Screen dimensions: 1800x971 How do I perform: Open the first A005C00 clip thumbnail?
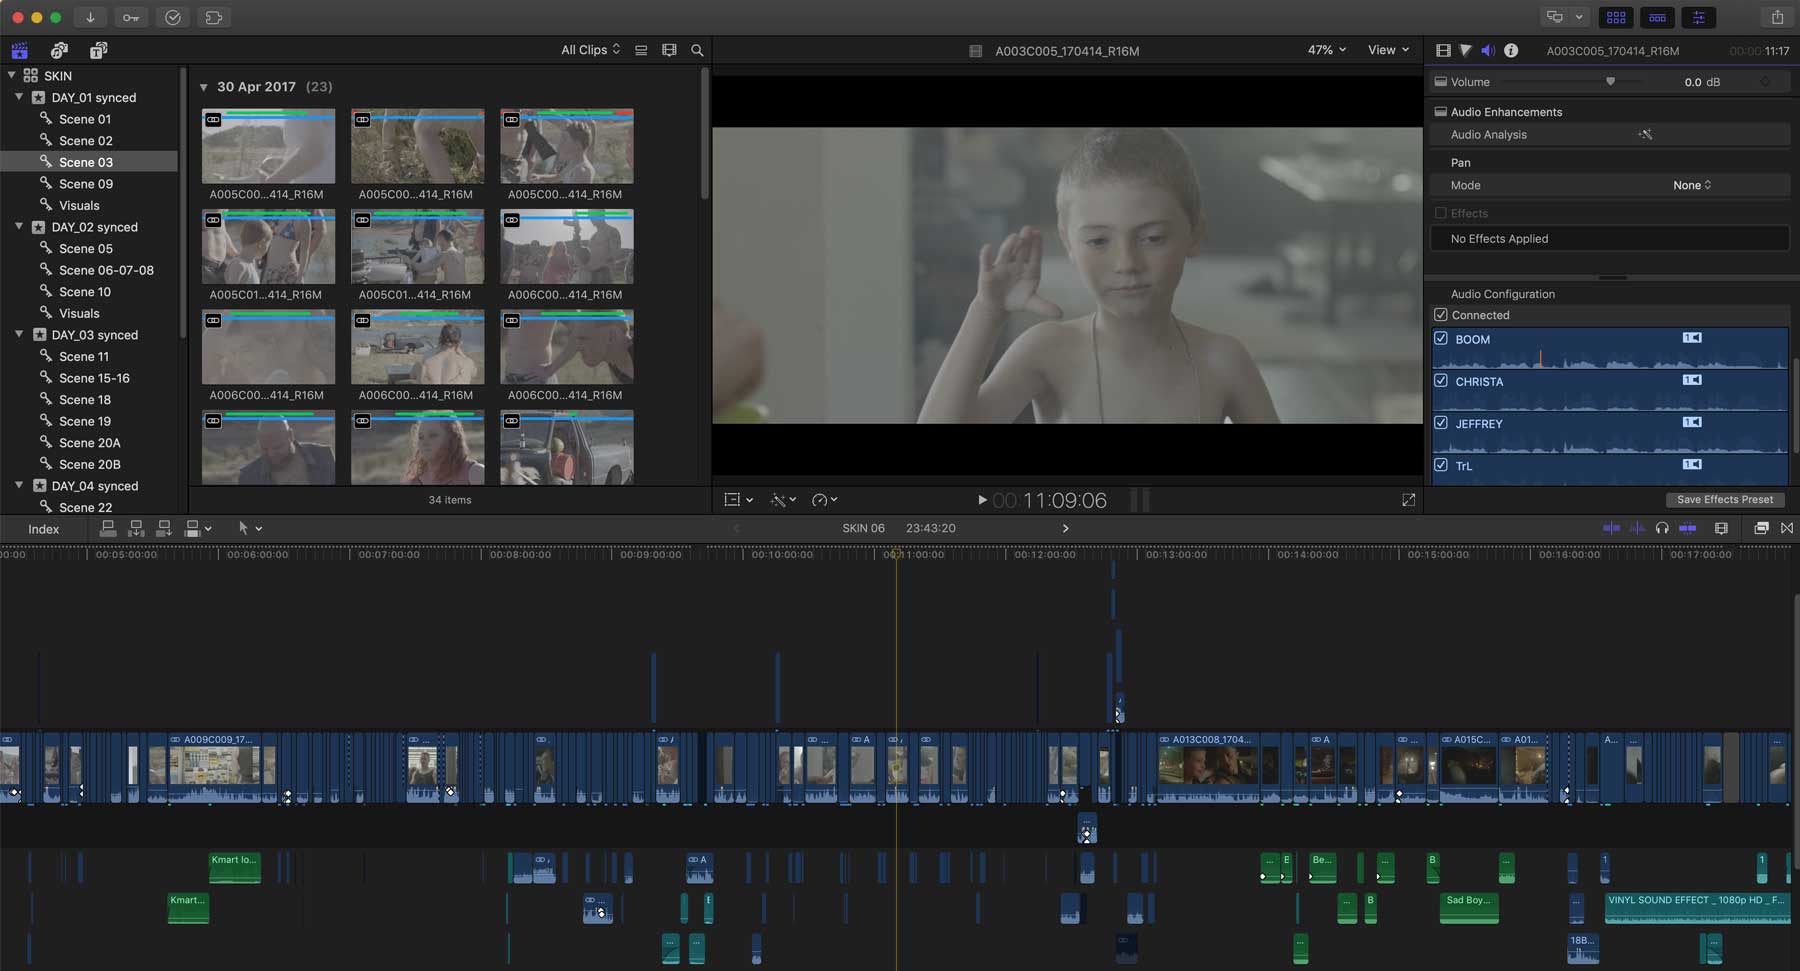(268, 146)
